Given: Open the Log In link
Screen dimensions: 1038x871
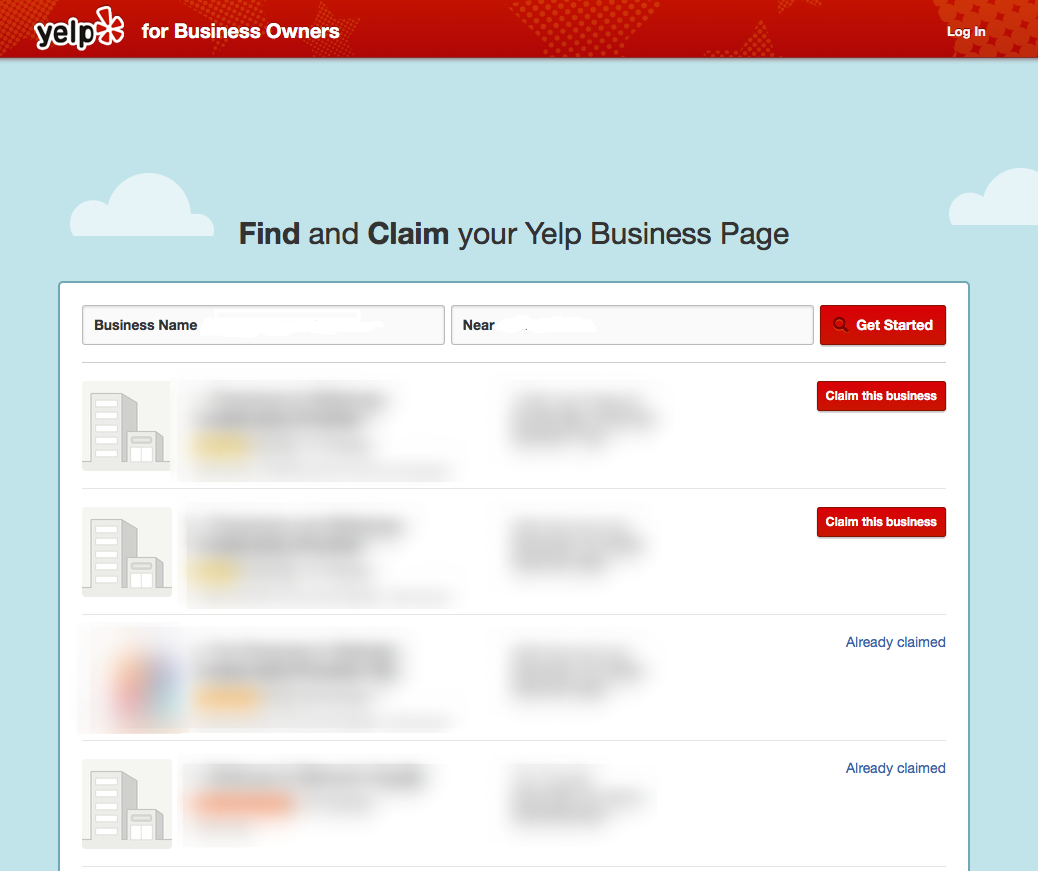Looking at the screenshot, I should [966, 31].
